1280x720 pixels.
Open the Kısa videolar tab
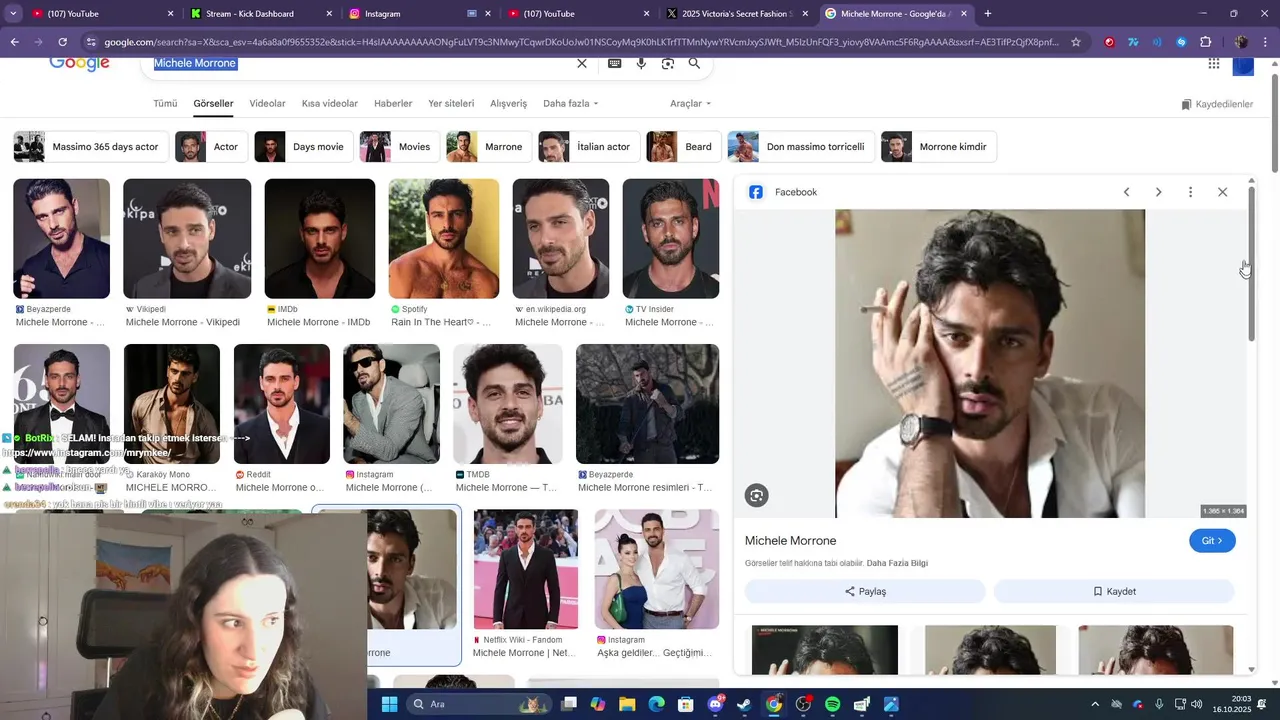coord(330,104)
